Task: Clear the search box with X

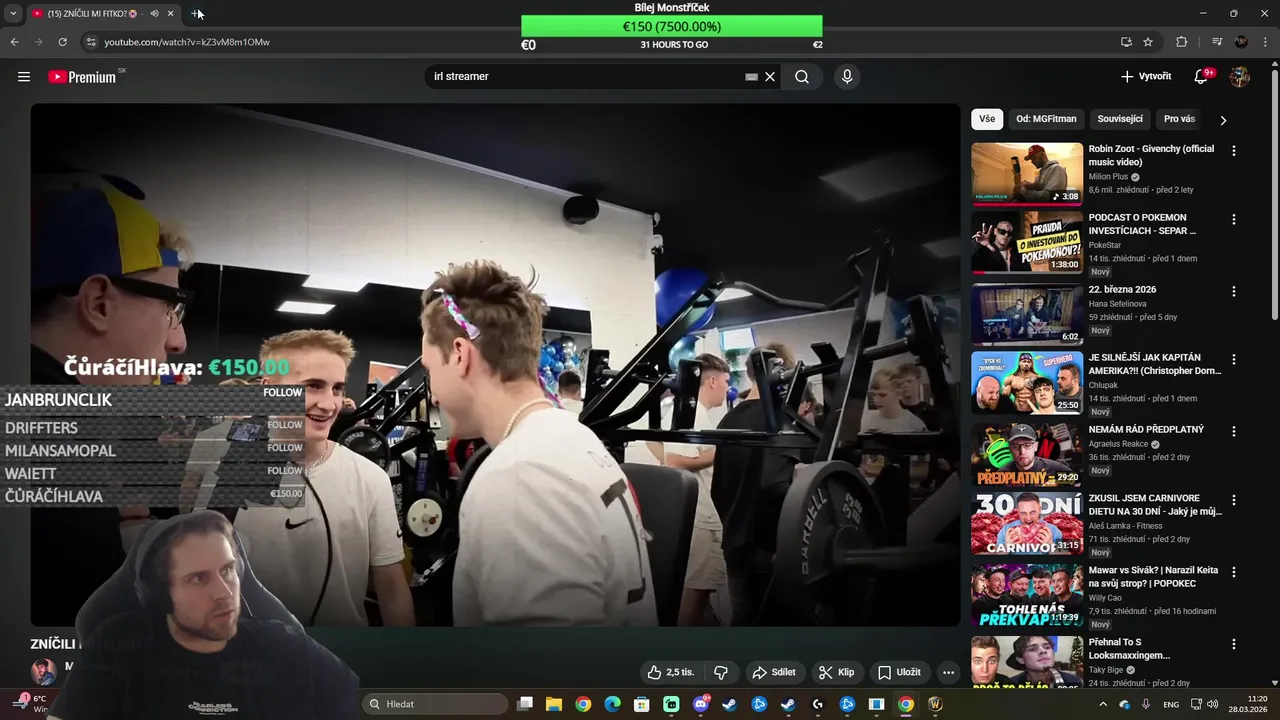Action: (x=770, y=77)
